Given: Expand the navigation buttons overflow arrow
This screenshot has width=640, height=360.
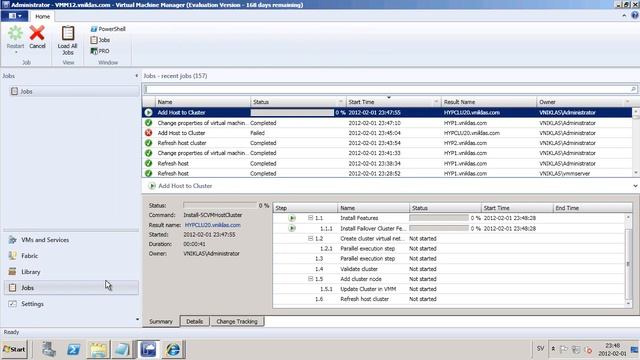Looking at the screenshot, I should click(x=137, y=319).
